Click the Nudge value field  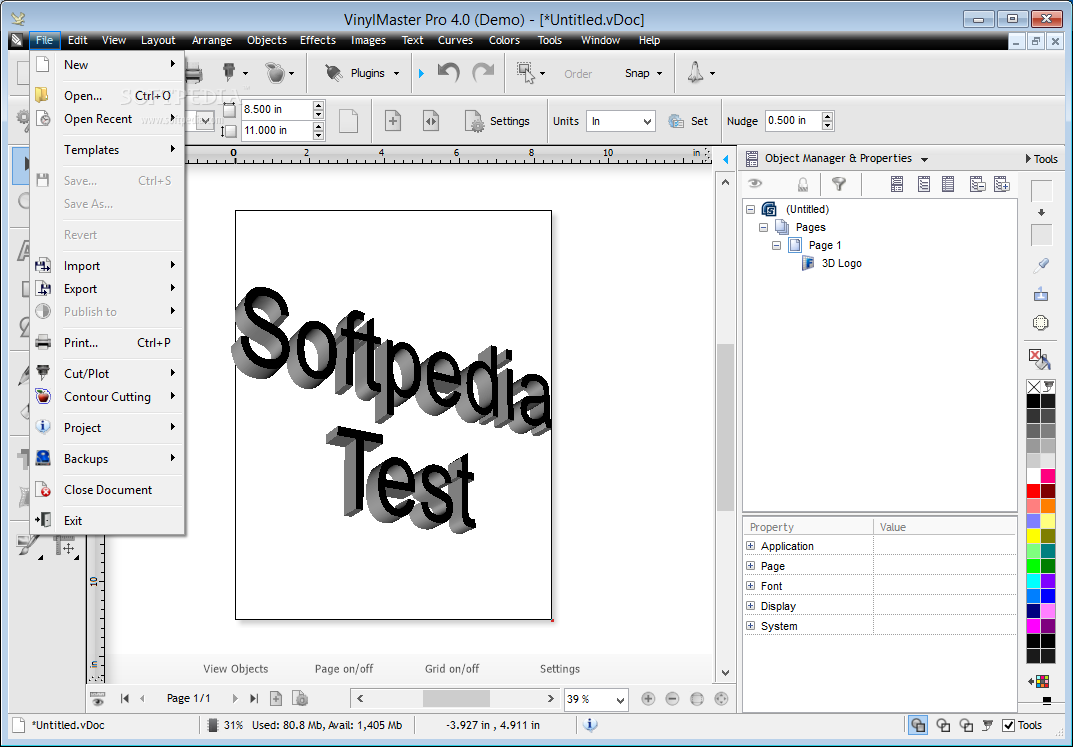[x=792, y=121]
